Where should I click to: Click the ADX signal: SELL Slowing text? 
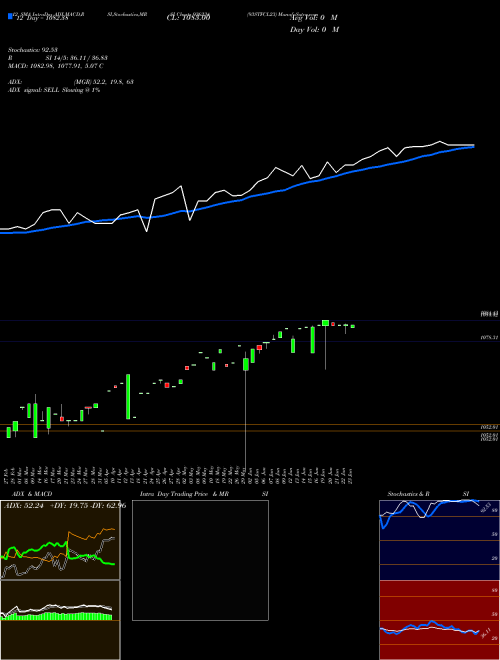tap(54, 90)
